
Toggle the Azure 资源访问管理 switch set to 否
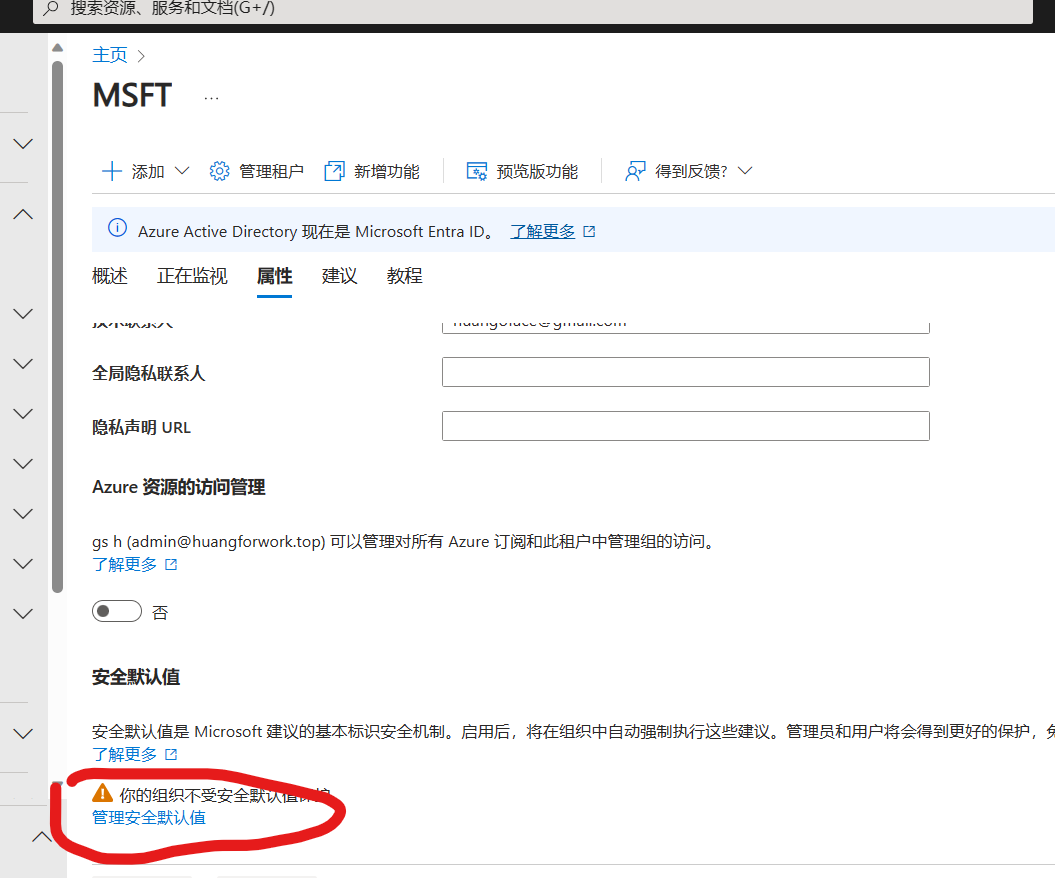click(117, 611)
